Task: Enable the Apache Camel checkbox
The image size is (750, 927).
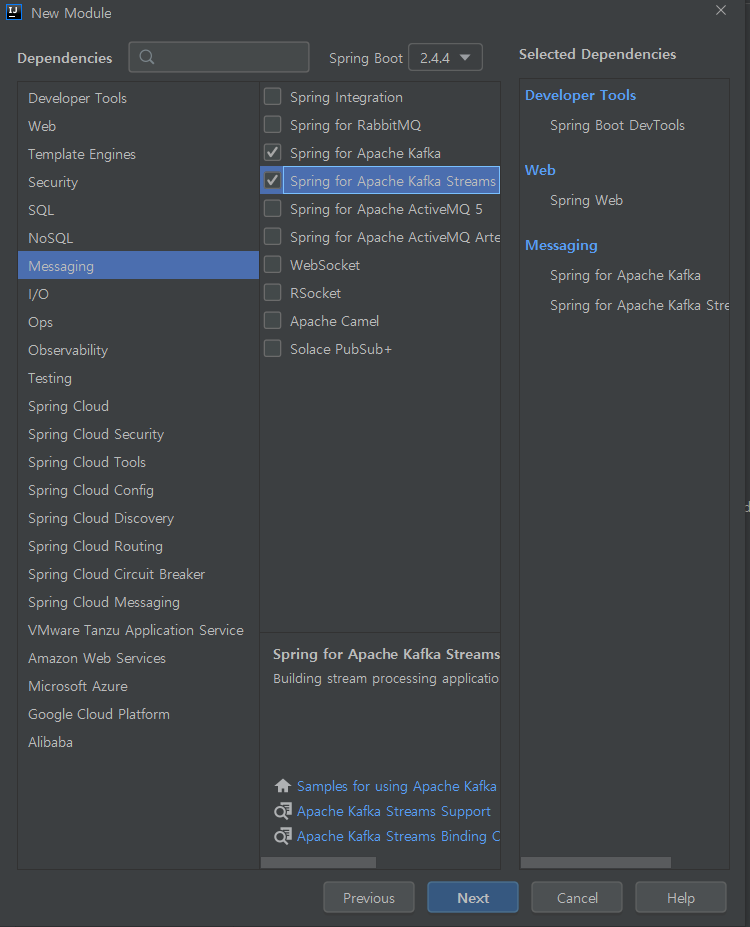Action: pyautogui.click(x=272, y=320)
